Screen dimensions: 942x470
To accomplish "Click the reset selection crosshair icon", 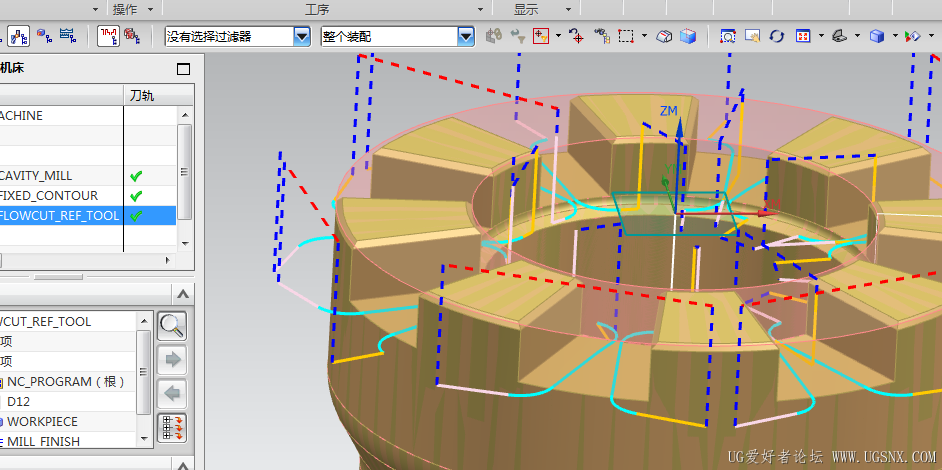I will point(577,36).
